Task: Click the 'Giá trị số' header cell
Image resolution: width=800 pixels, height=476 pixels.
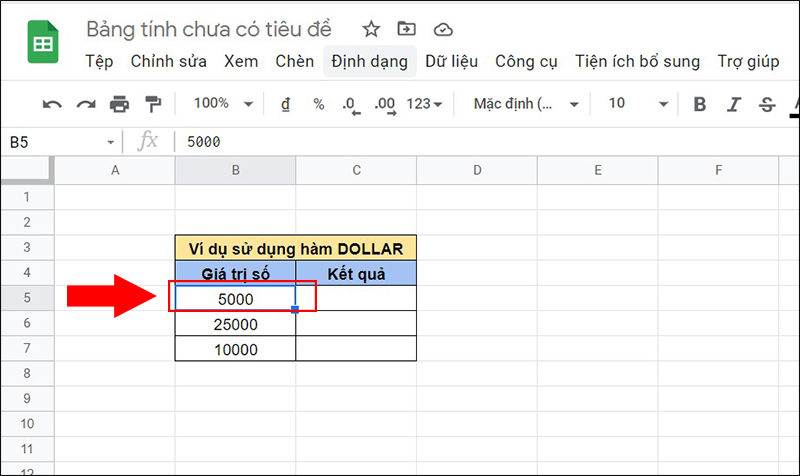Action: [235, 273]
